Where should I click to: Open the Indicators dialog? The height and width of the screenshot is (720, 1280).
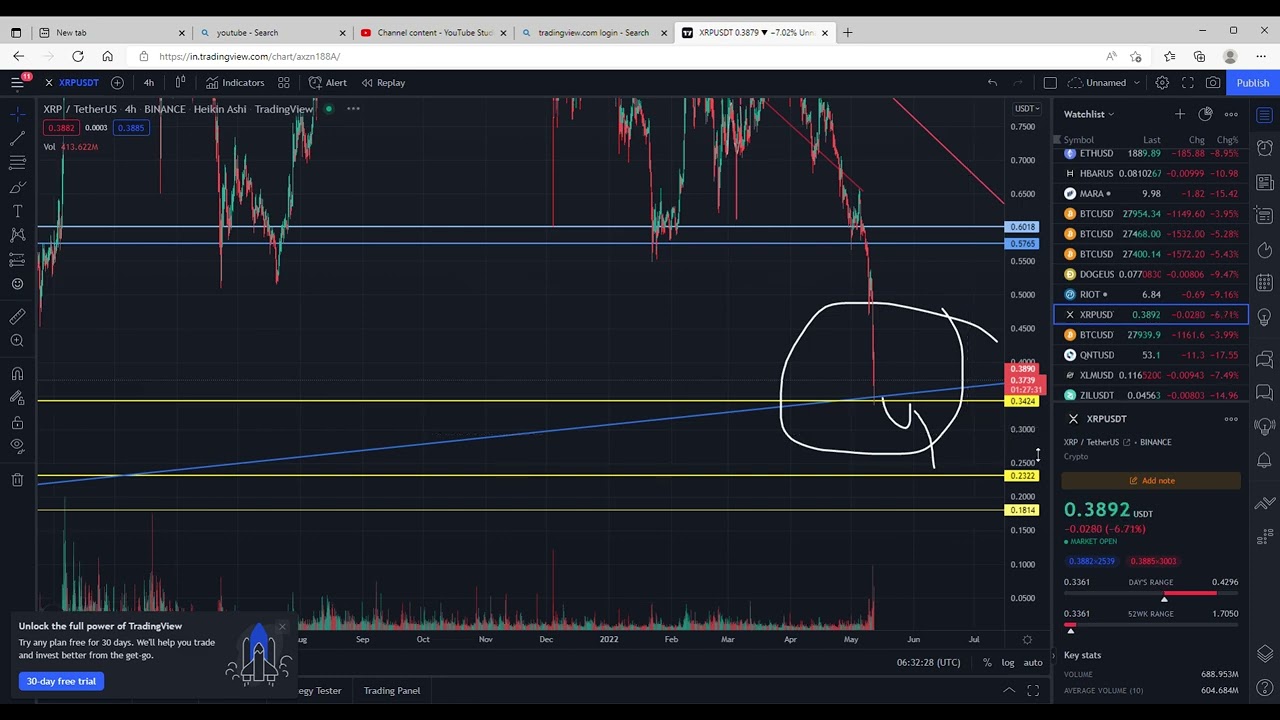pos(235,83)
